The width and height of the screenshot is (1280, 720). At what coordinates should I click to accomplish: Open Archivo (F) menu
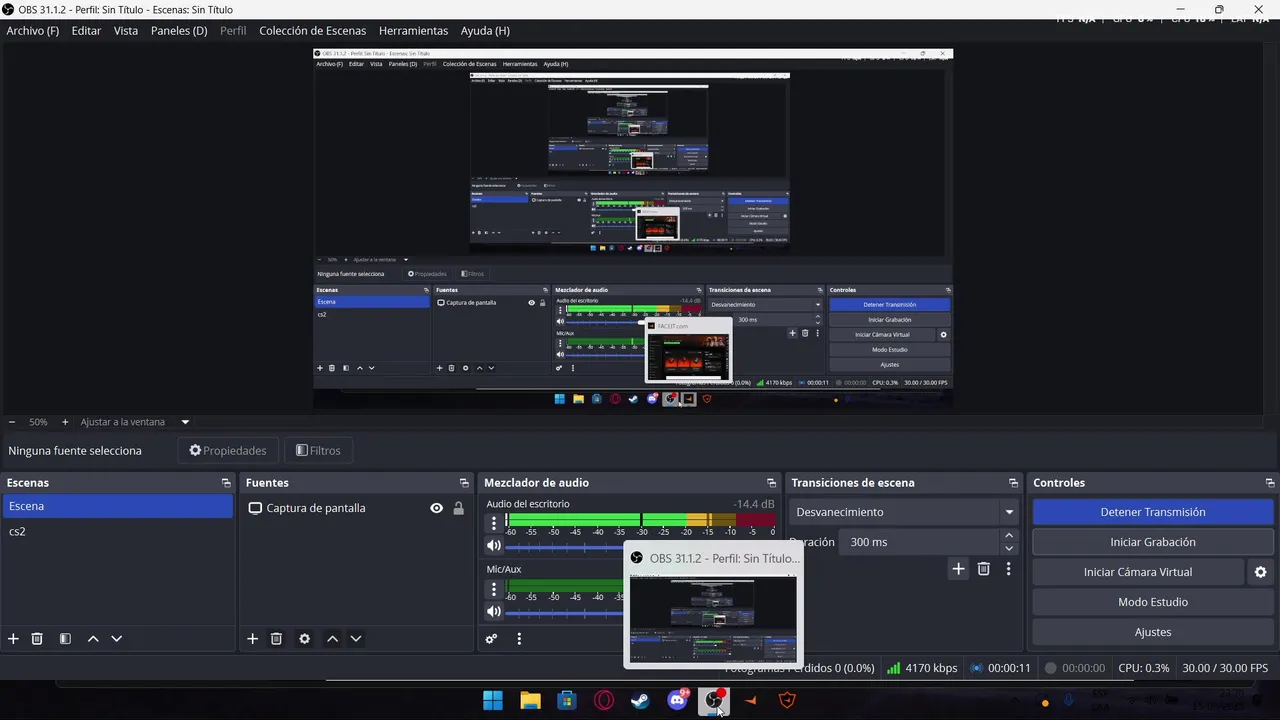click(x=33, y=31)
